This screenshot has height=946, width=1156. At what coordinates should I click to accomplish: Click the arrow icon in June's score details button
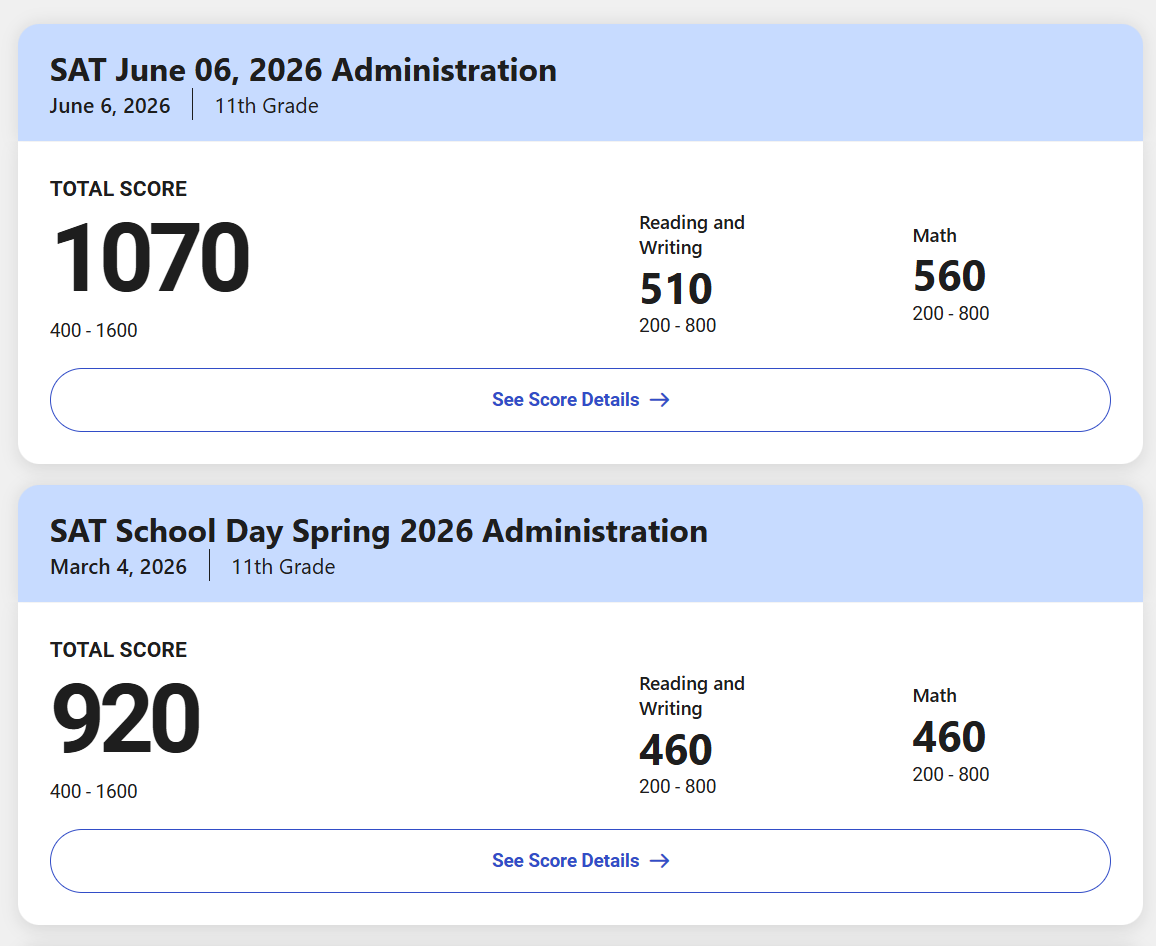tap(660, 400)
